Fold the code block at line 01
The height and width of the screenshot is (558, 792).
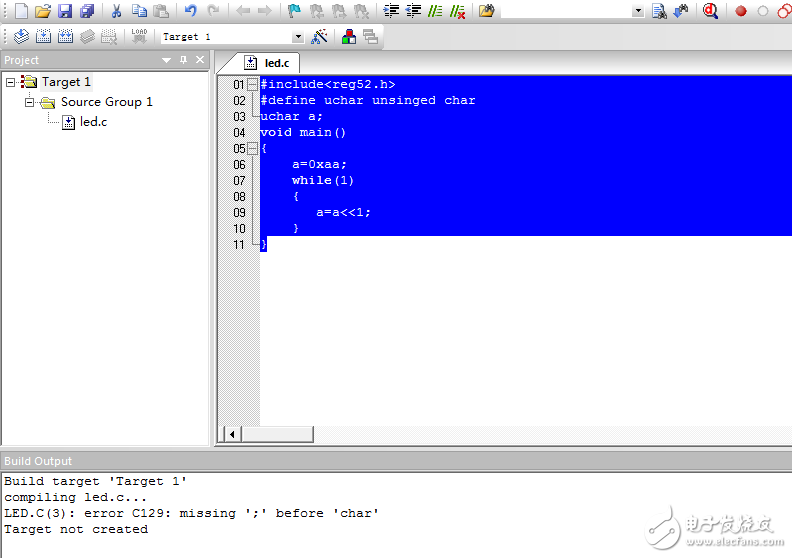pyautogui.click(x=253, y=84)
